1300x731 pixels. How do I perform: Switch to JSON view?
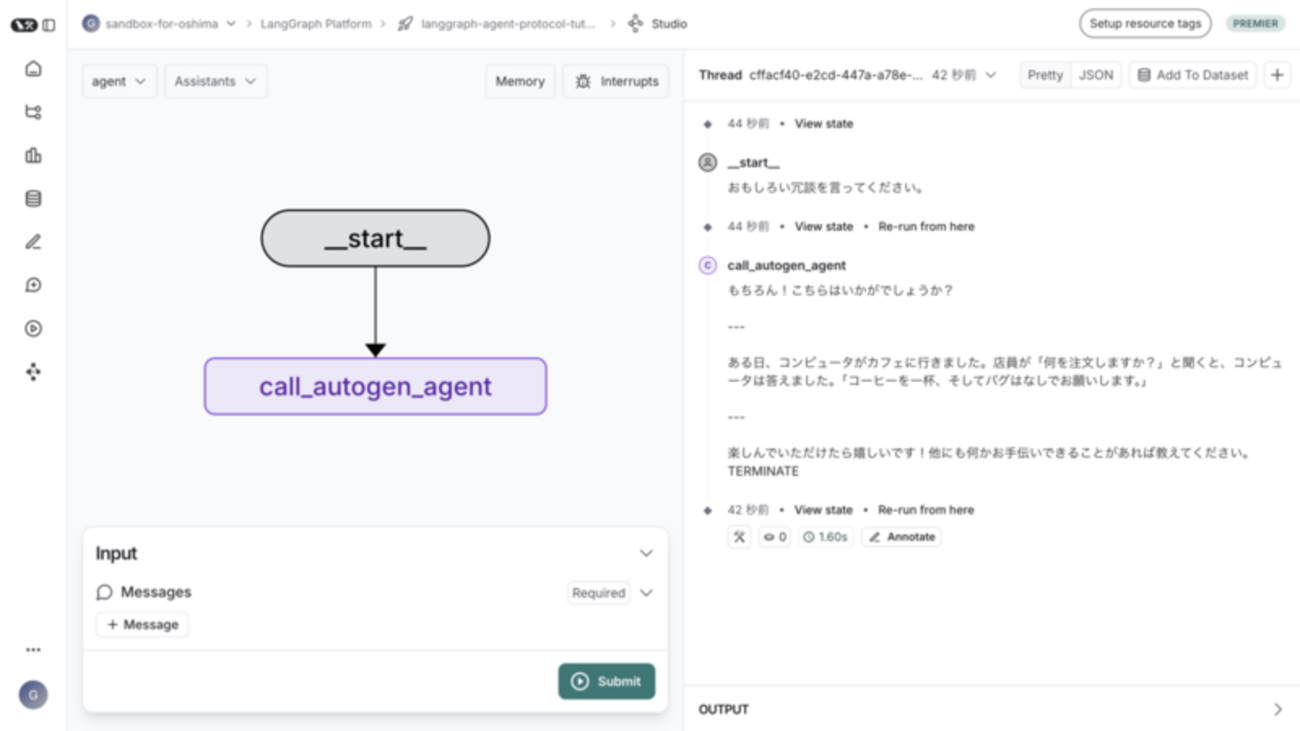1096,75
